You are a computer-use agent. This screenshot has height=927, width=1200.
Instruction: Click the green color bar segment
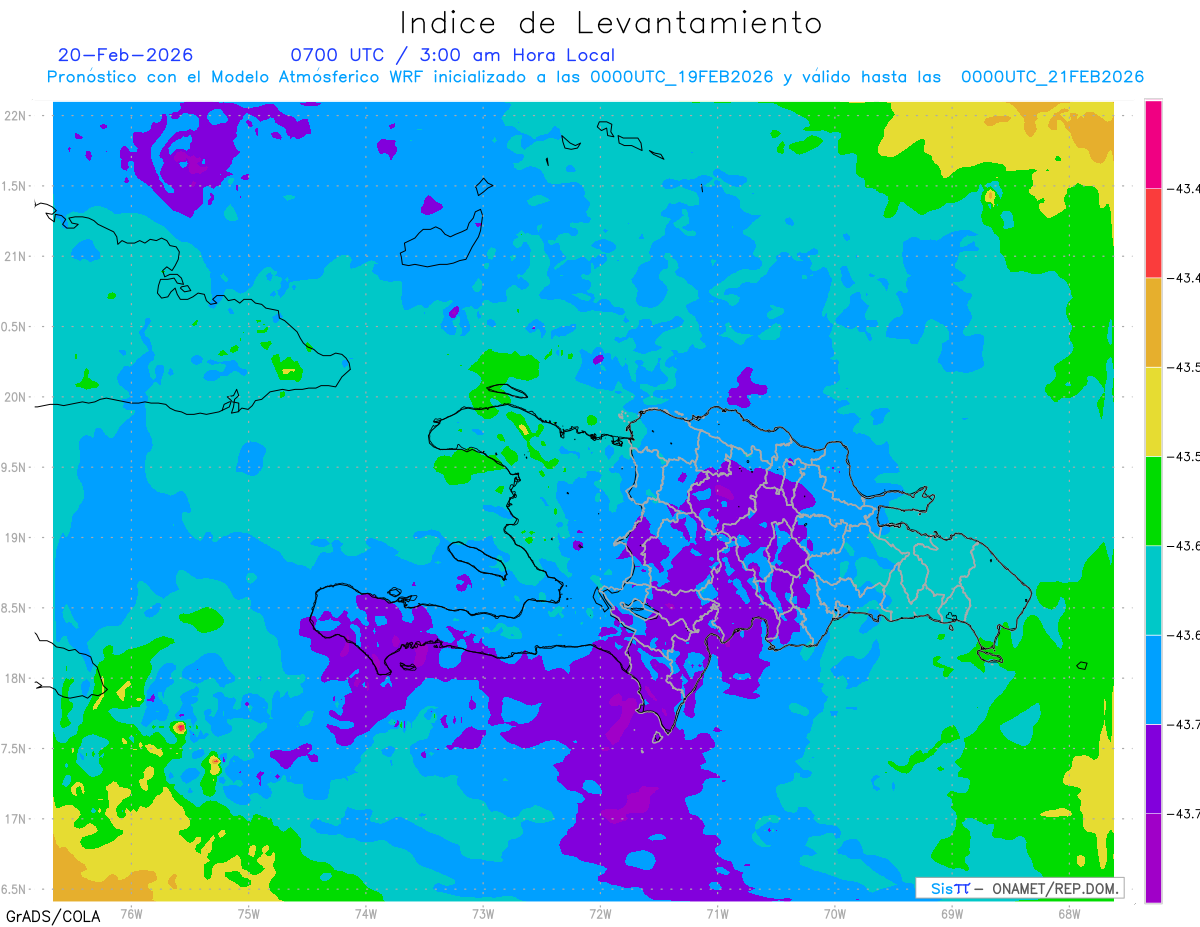[x=1153, y=500]
